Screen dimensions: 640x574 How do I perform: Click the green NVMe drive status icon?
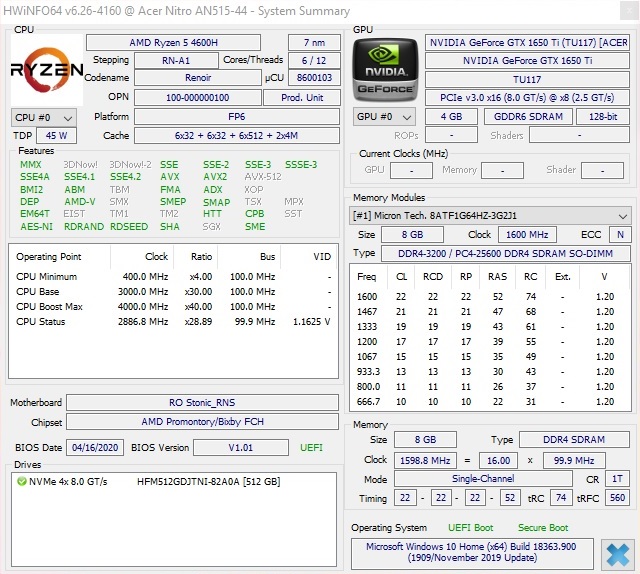point(22,481)
